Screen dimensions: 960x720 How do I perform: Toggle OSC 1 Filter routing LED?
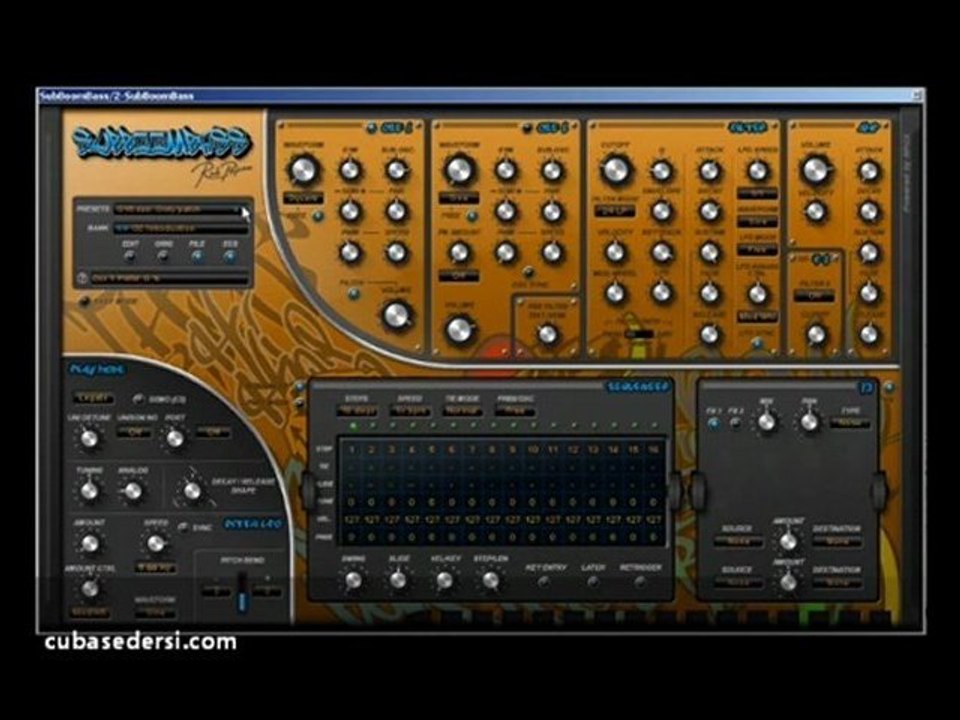353,295
